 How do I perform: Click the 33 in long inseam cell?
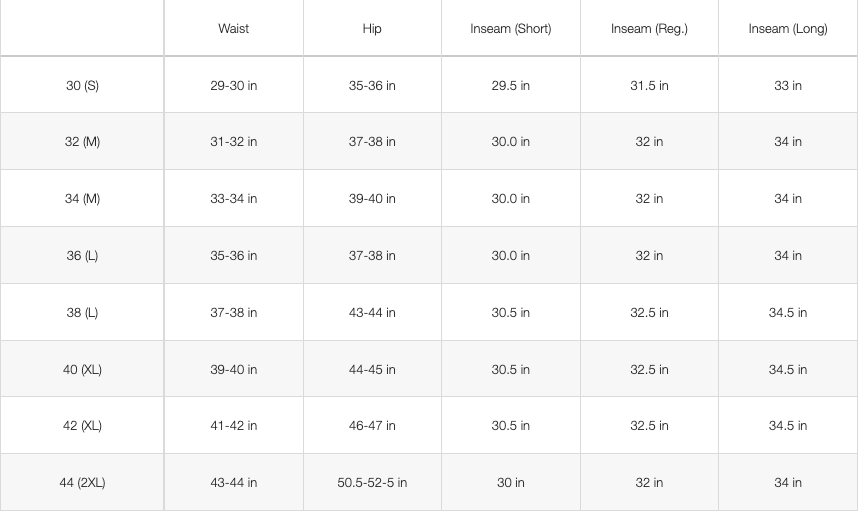(x=788, y=86)
